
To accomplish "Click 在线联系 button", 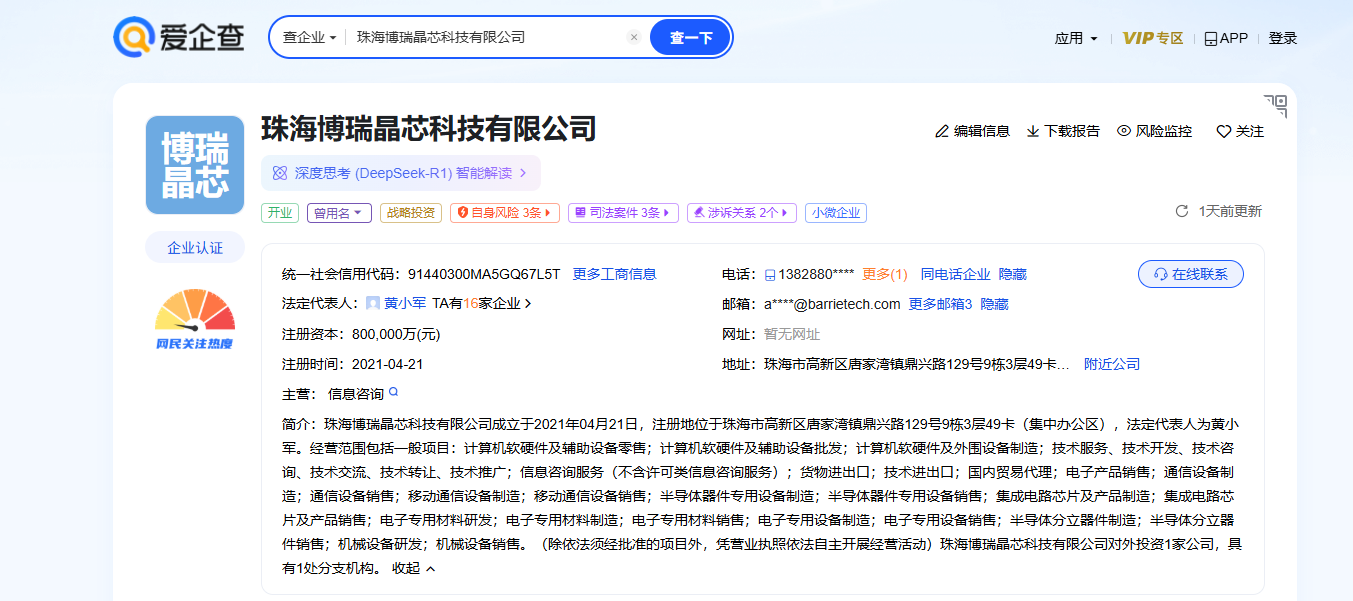I will (1190, 274).
